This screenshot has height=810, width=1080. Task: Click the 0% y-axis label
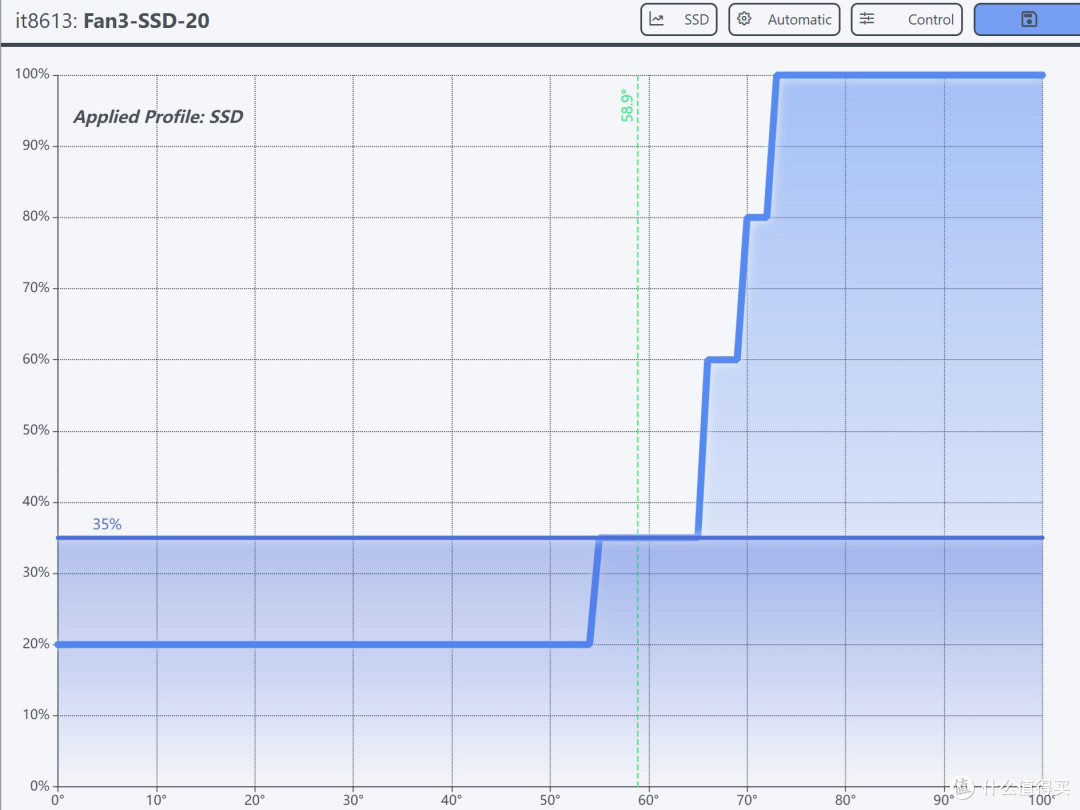(39, 786)
